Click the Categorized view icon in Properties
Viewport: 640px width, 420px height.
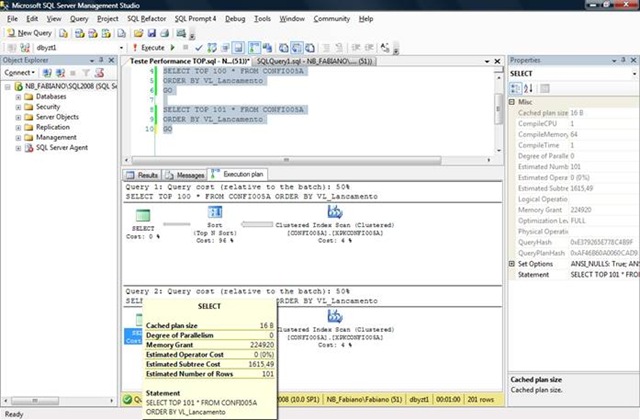pos(517,87)
